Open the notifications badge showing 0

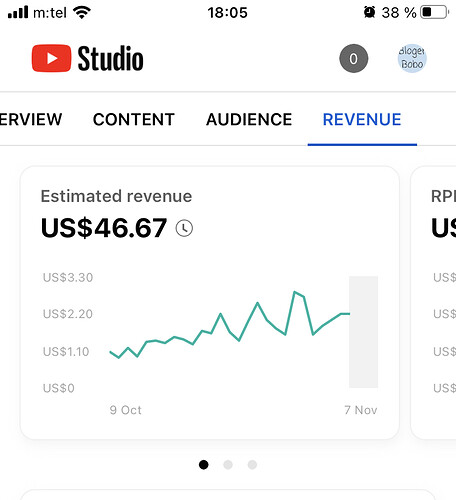pos(354,58)
